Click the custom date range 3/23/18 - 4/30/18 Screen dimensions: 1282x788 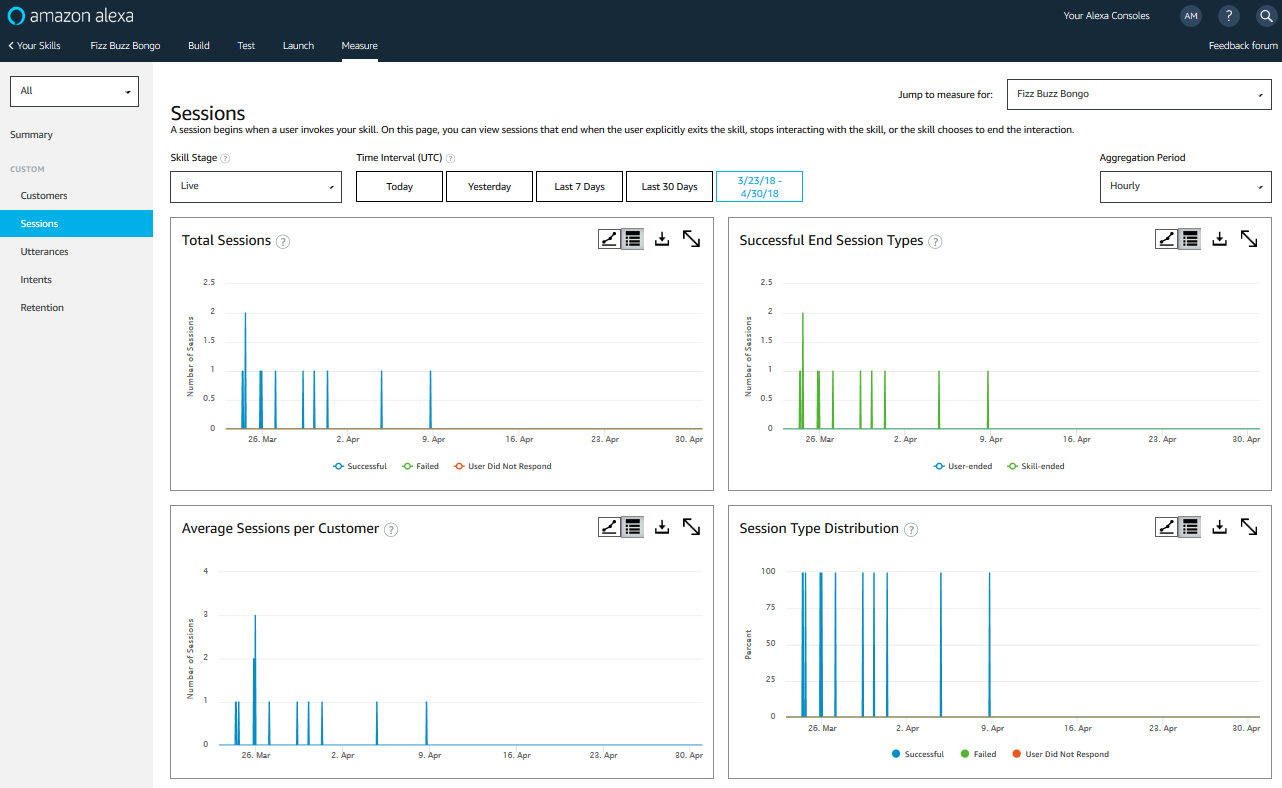point(759,187)
